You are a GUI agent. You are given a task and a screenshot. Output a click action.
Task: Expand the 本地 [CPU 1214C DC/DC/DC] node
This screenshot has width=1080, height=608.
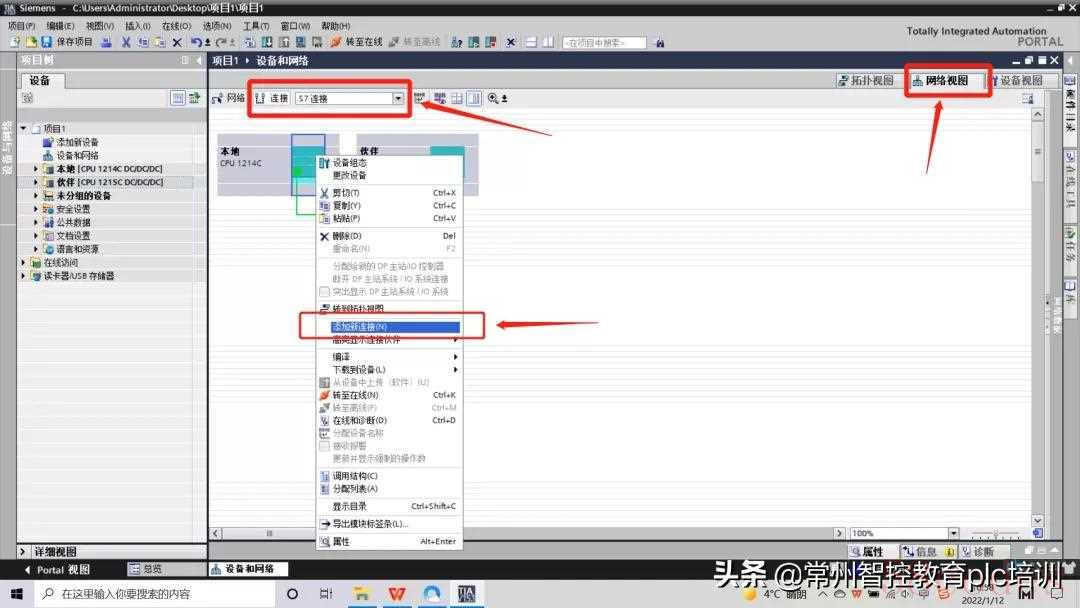click(x=36, y=169)
